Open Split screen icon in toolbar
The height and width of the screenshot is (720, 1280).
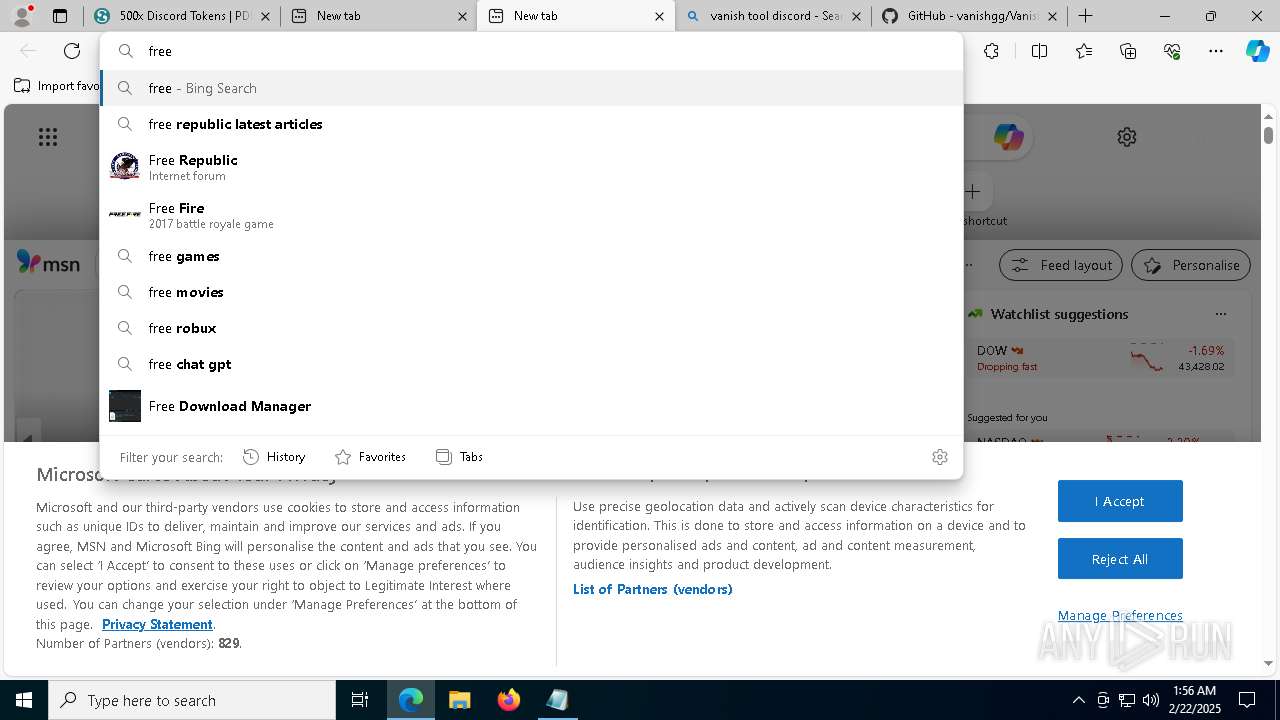click(x=1039, y=51)
